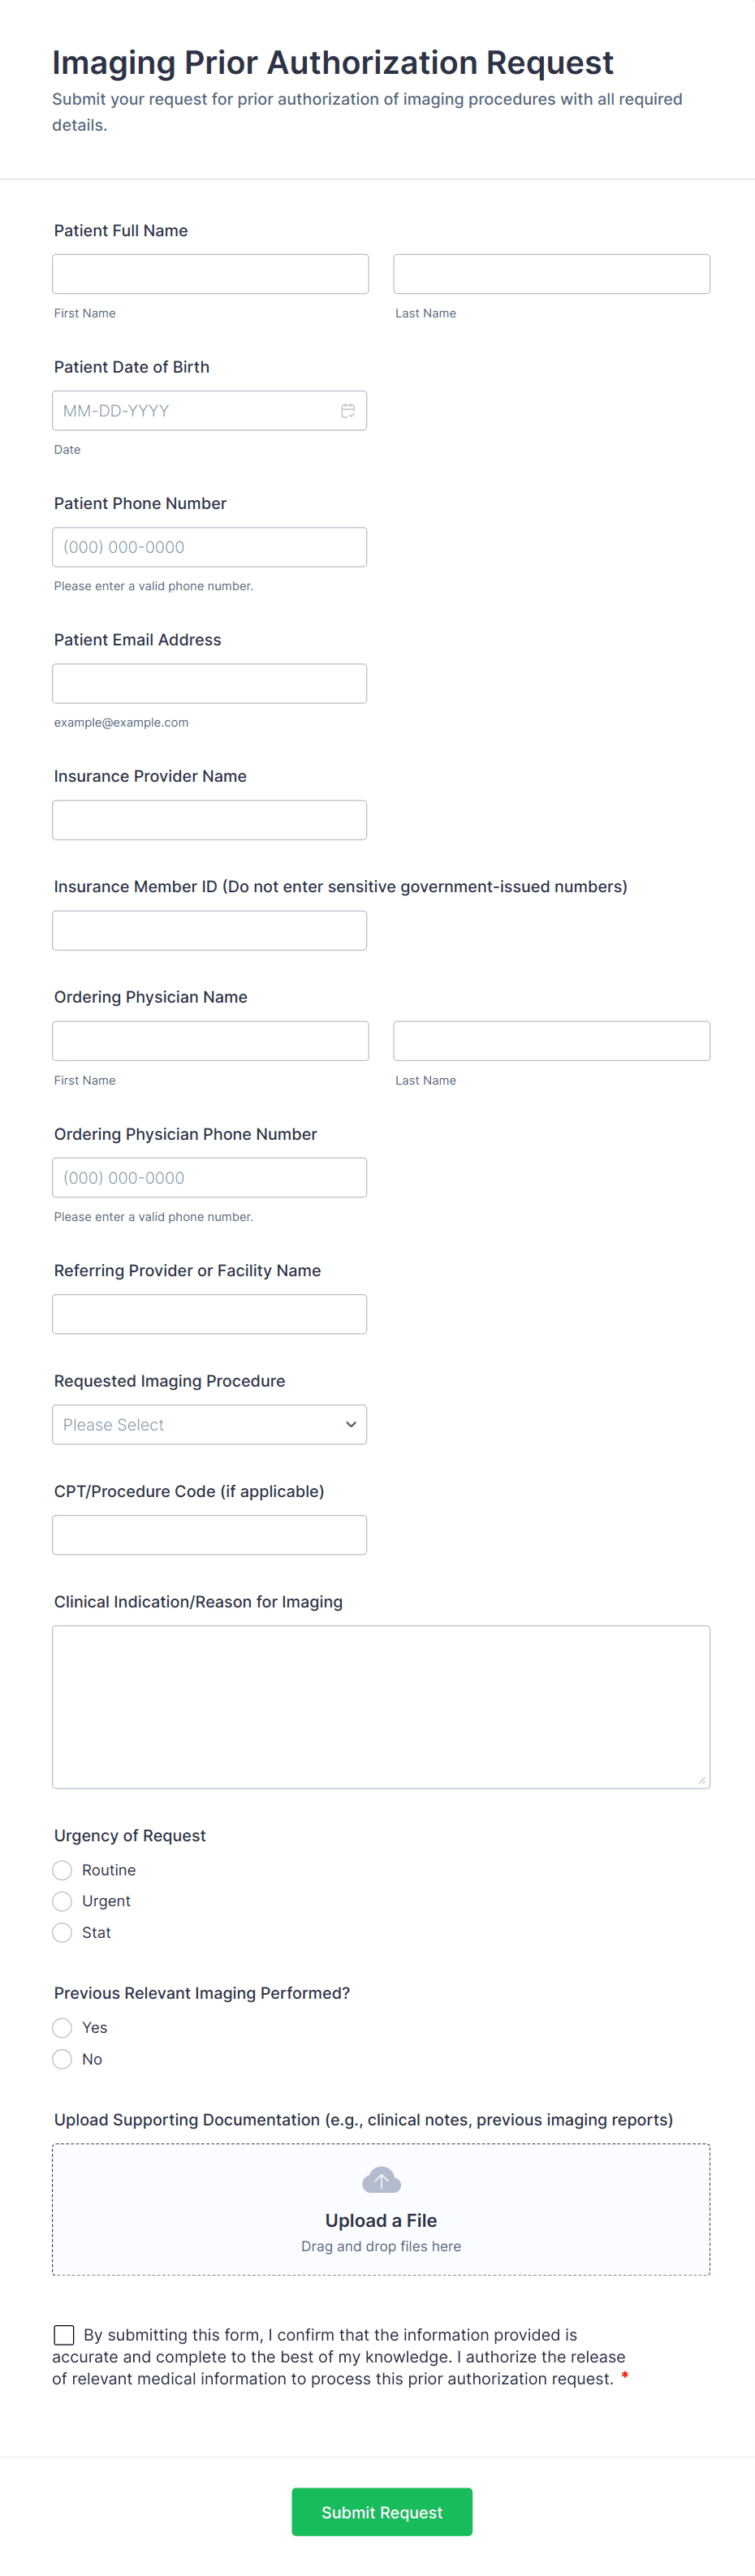The height and width of the screenshot is (2576, 755).
Task: Click the Patient Email Address field
Action: click(x=209, y=684)
